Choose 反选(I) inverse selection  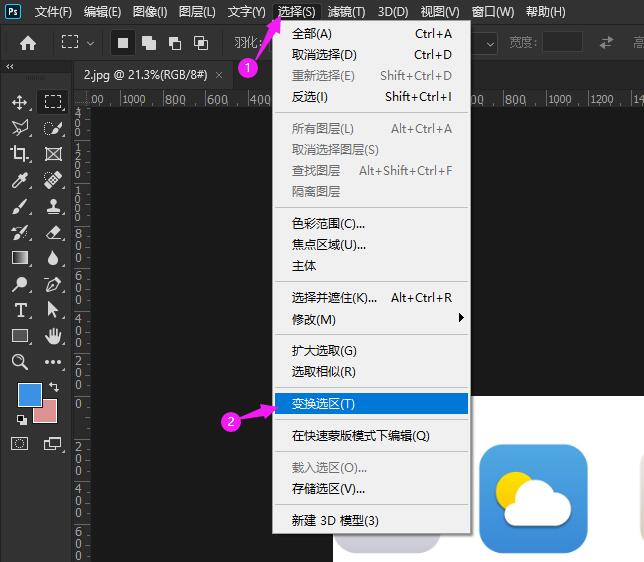[371, 97]
